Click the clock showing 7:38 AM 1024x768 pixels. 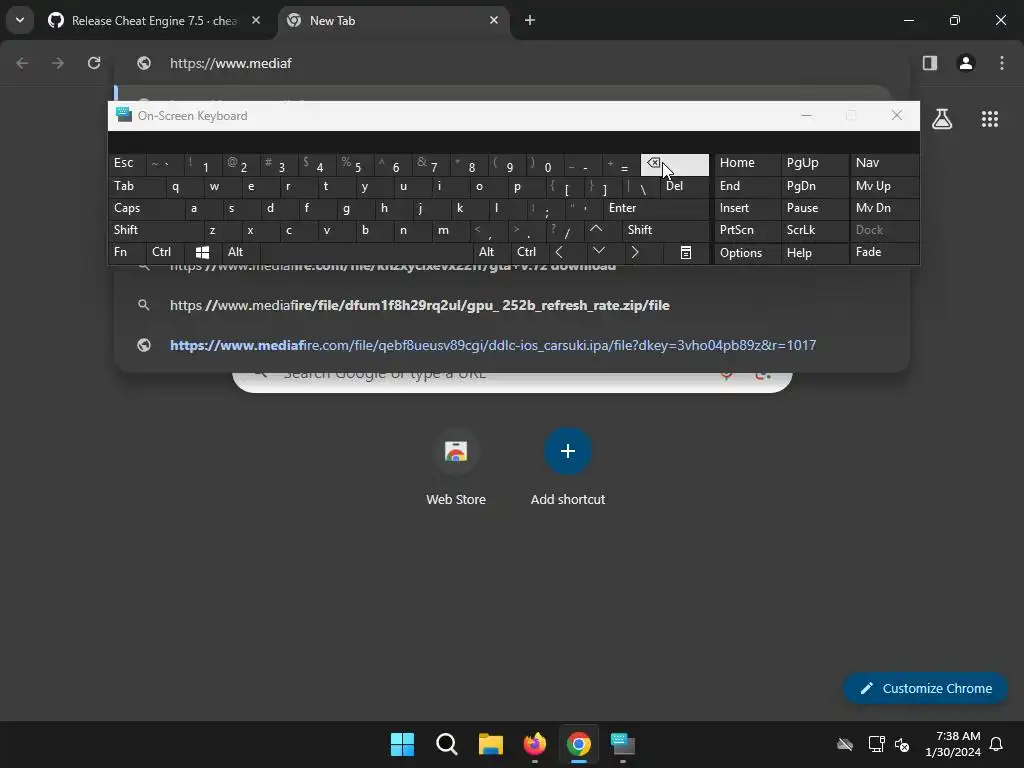coord(958,736)
